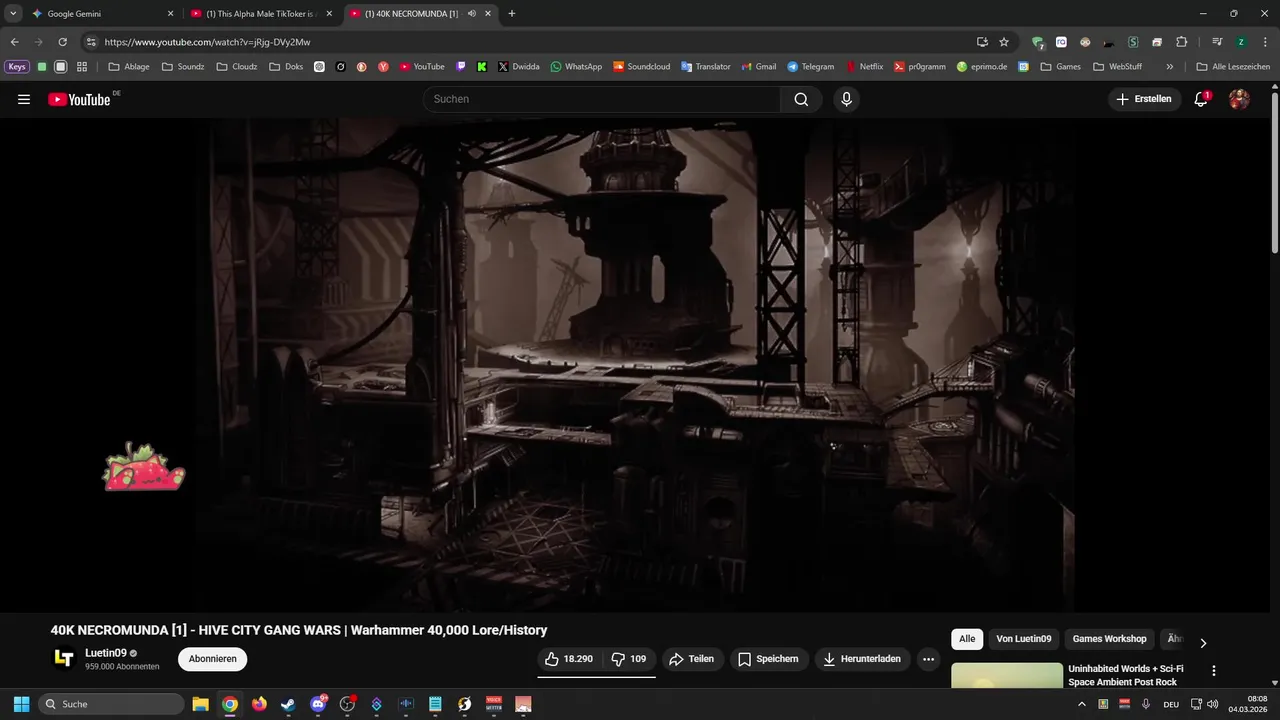Open the YouTube hamburger guide menu

pyautogui.click(x=24, y=99)
